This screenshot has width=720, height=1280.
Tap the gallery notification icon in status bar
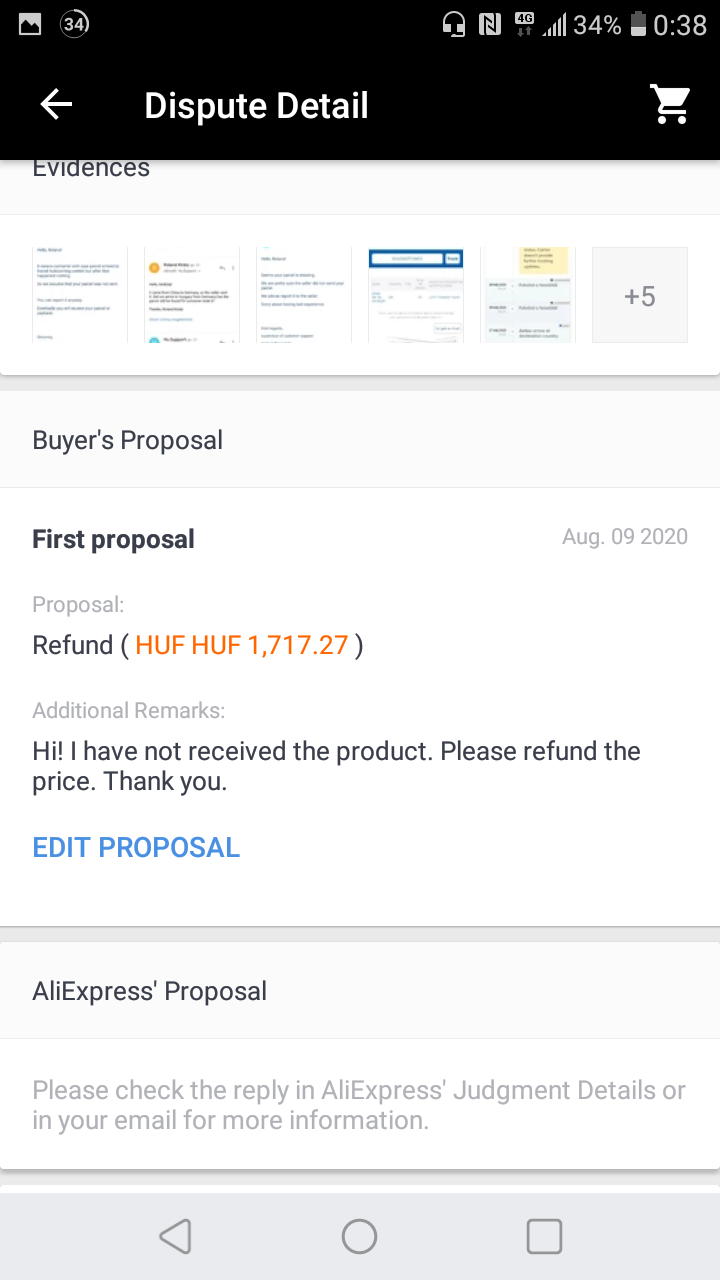tap(31, 25)
